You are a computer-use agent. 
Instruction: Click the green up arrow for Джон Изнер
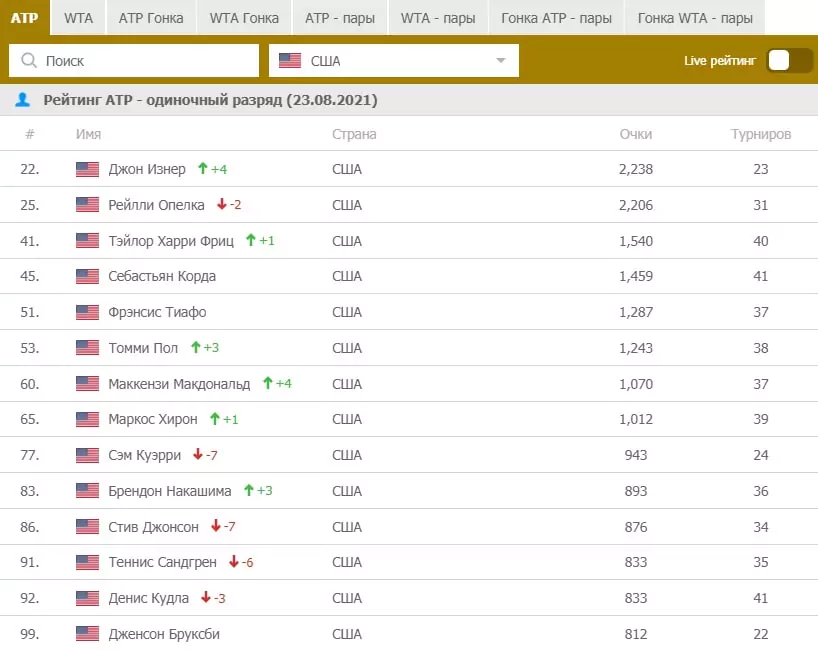[202, 168]
